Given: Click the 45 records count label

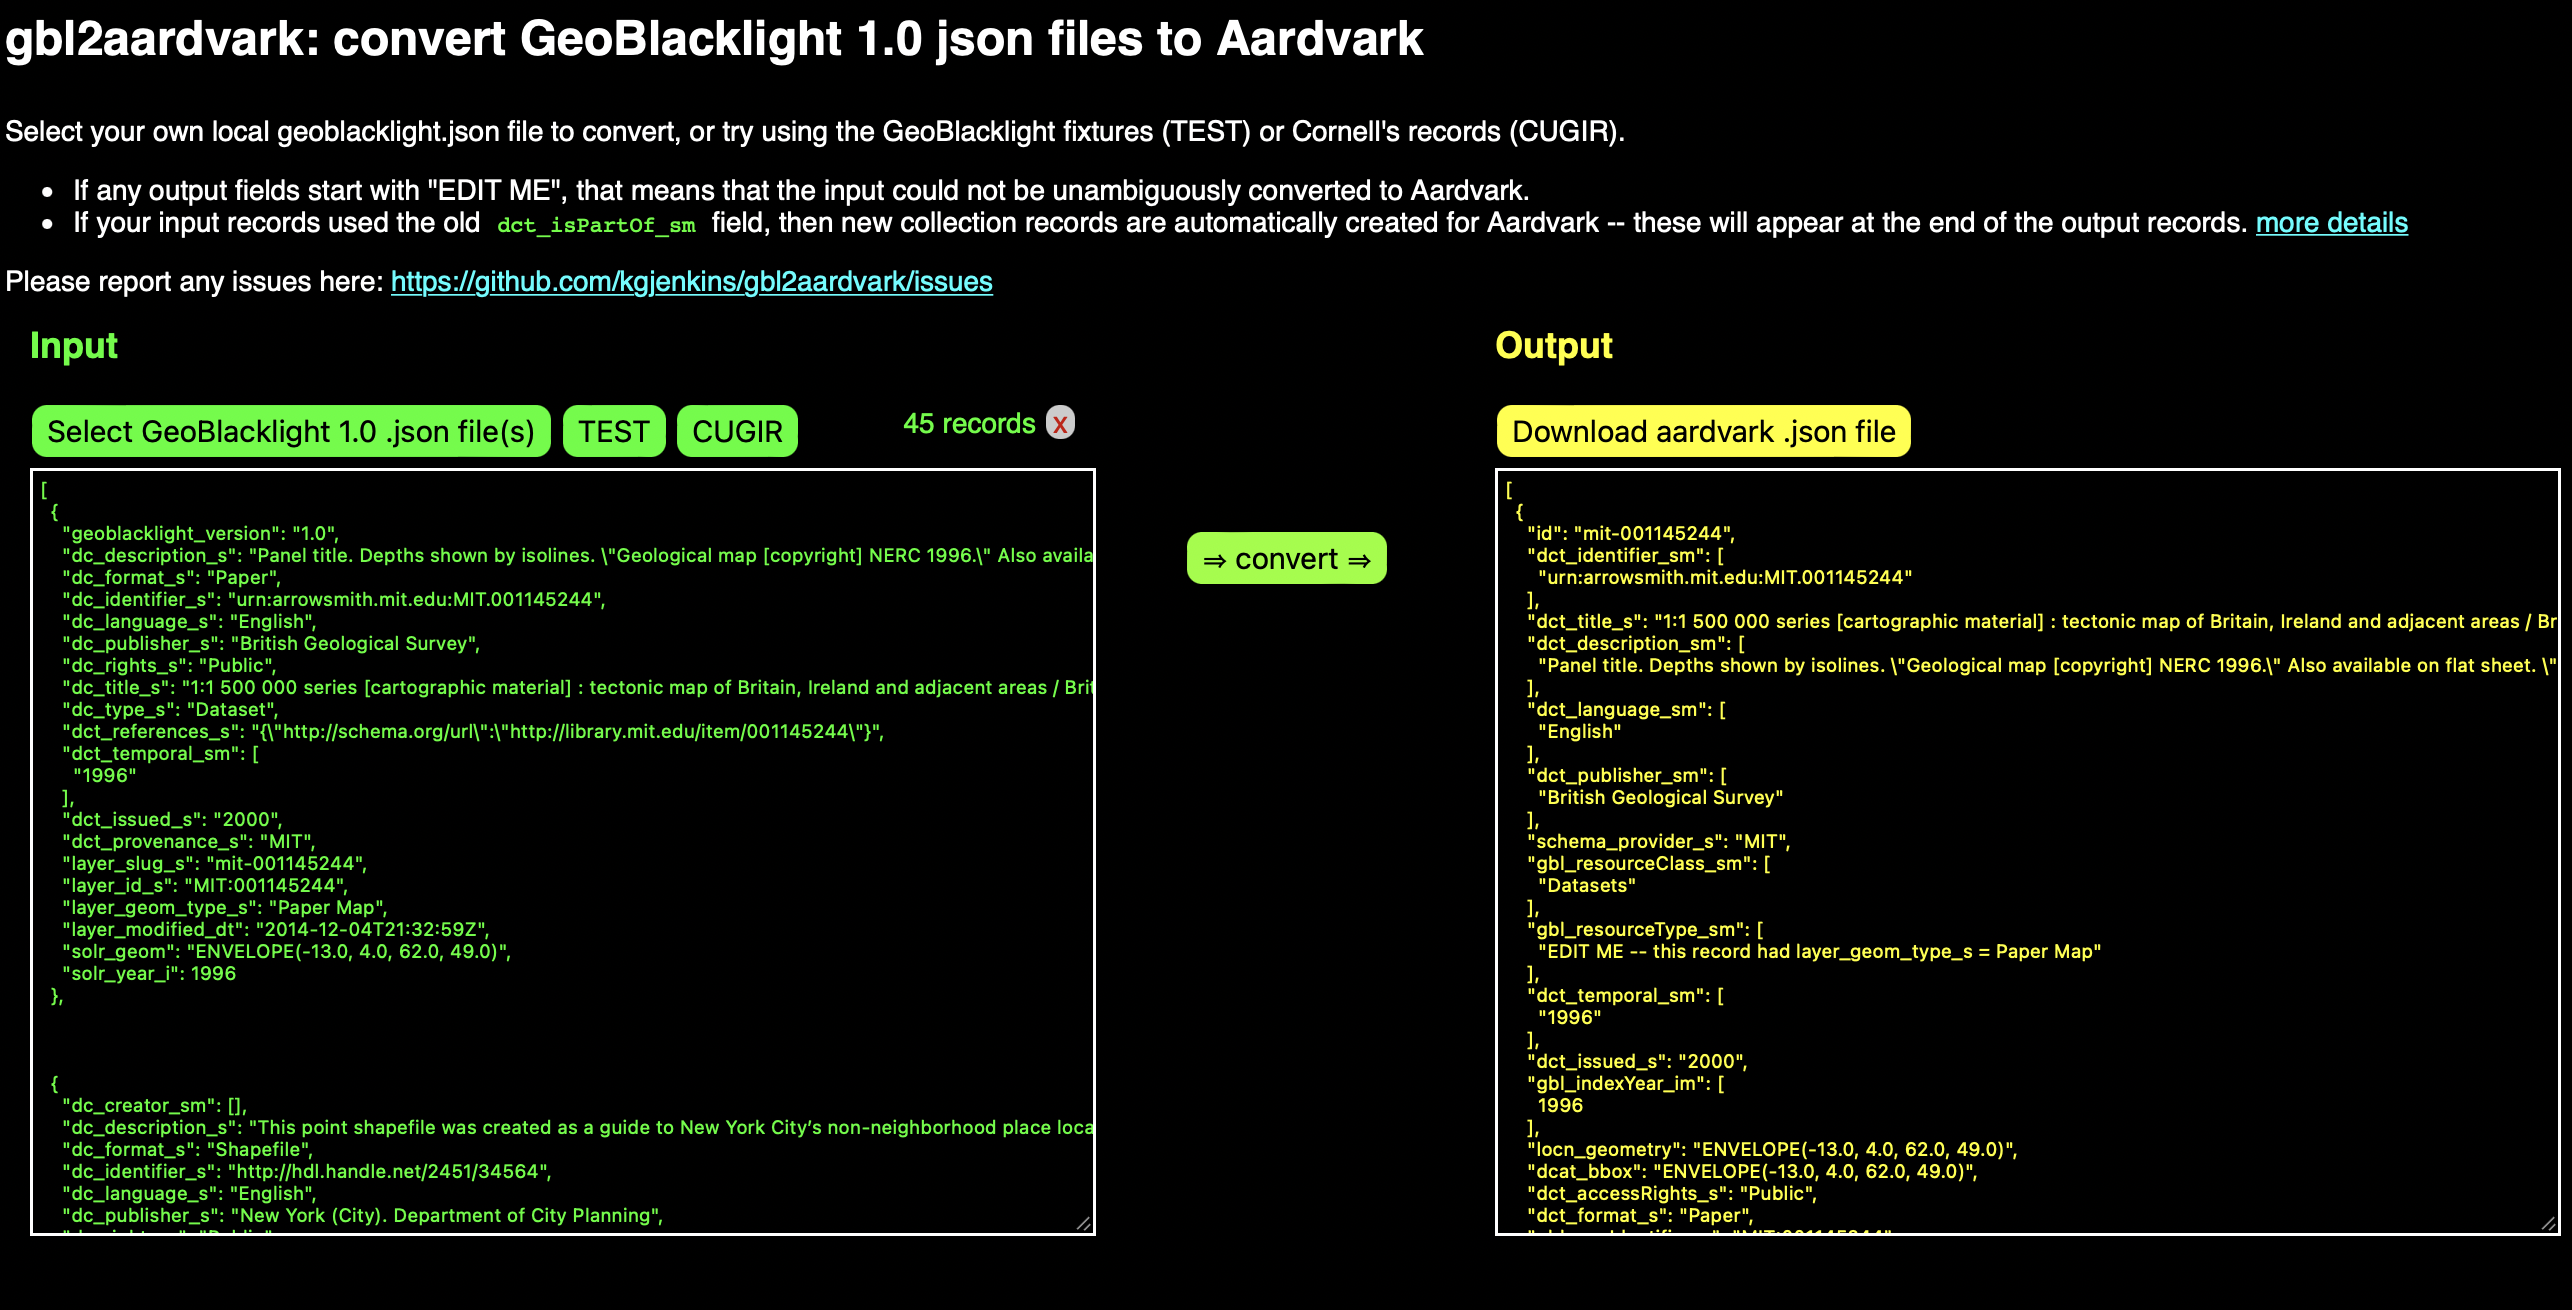Looking at the screenshot, I should click(968, 424).
